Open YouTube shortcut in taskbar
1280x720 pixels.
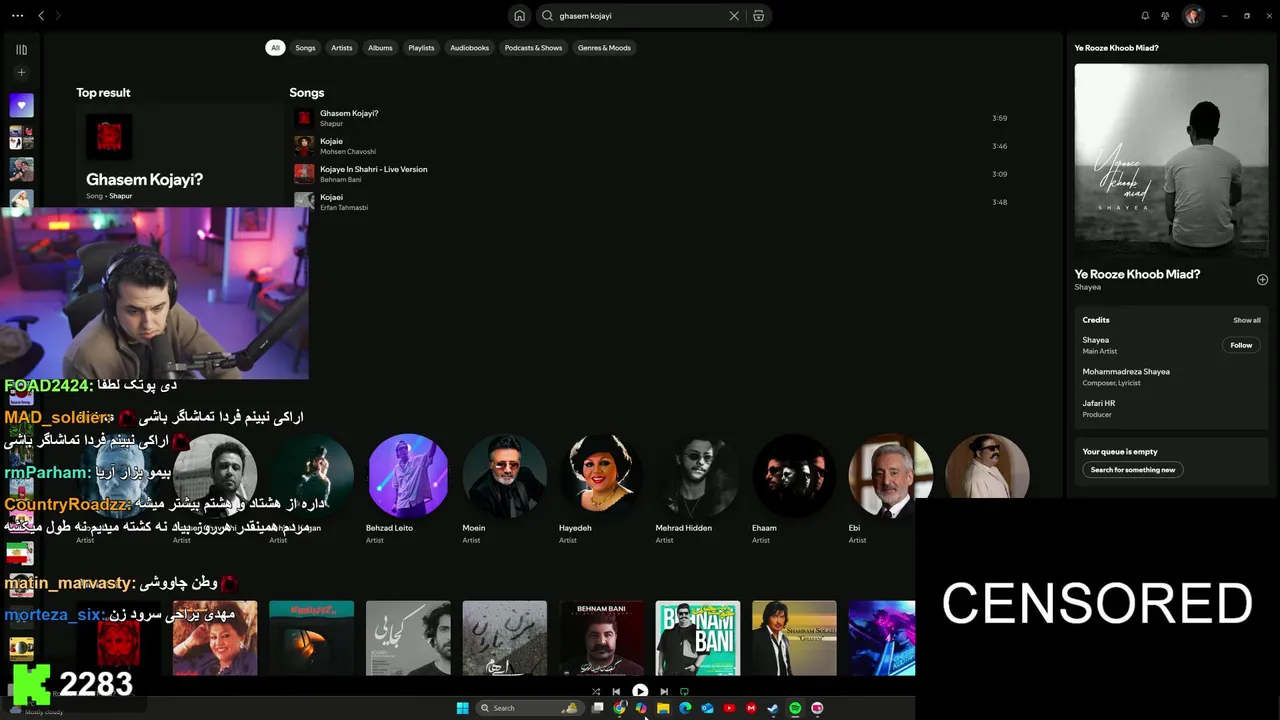click(x=729, y=708)
